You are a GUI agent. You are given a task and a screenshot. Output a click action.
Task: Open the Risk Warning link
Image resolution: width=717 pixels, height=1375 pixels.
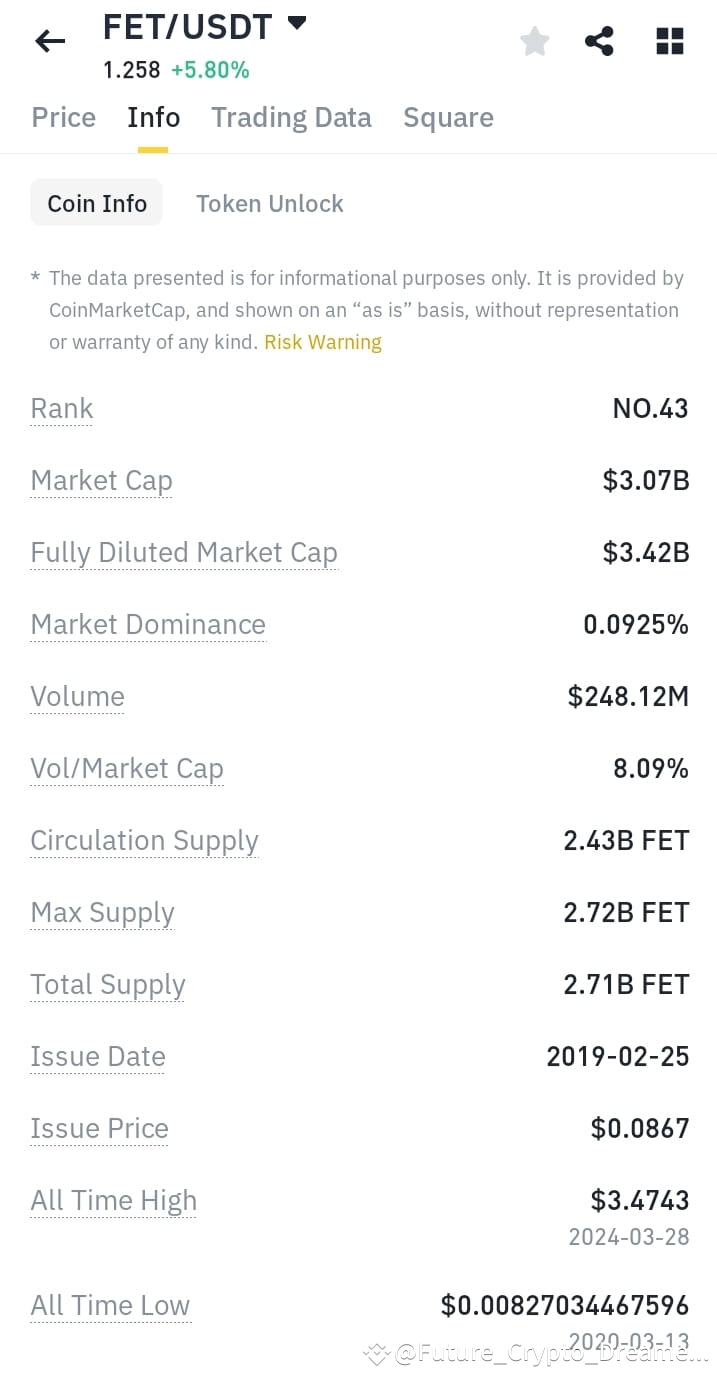[x=322, y=342]
